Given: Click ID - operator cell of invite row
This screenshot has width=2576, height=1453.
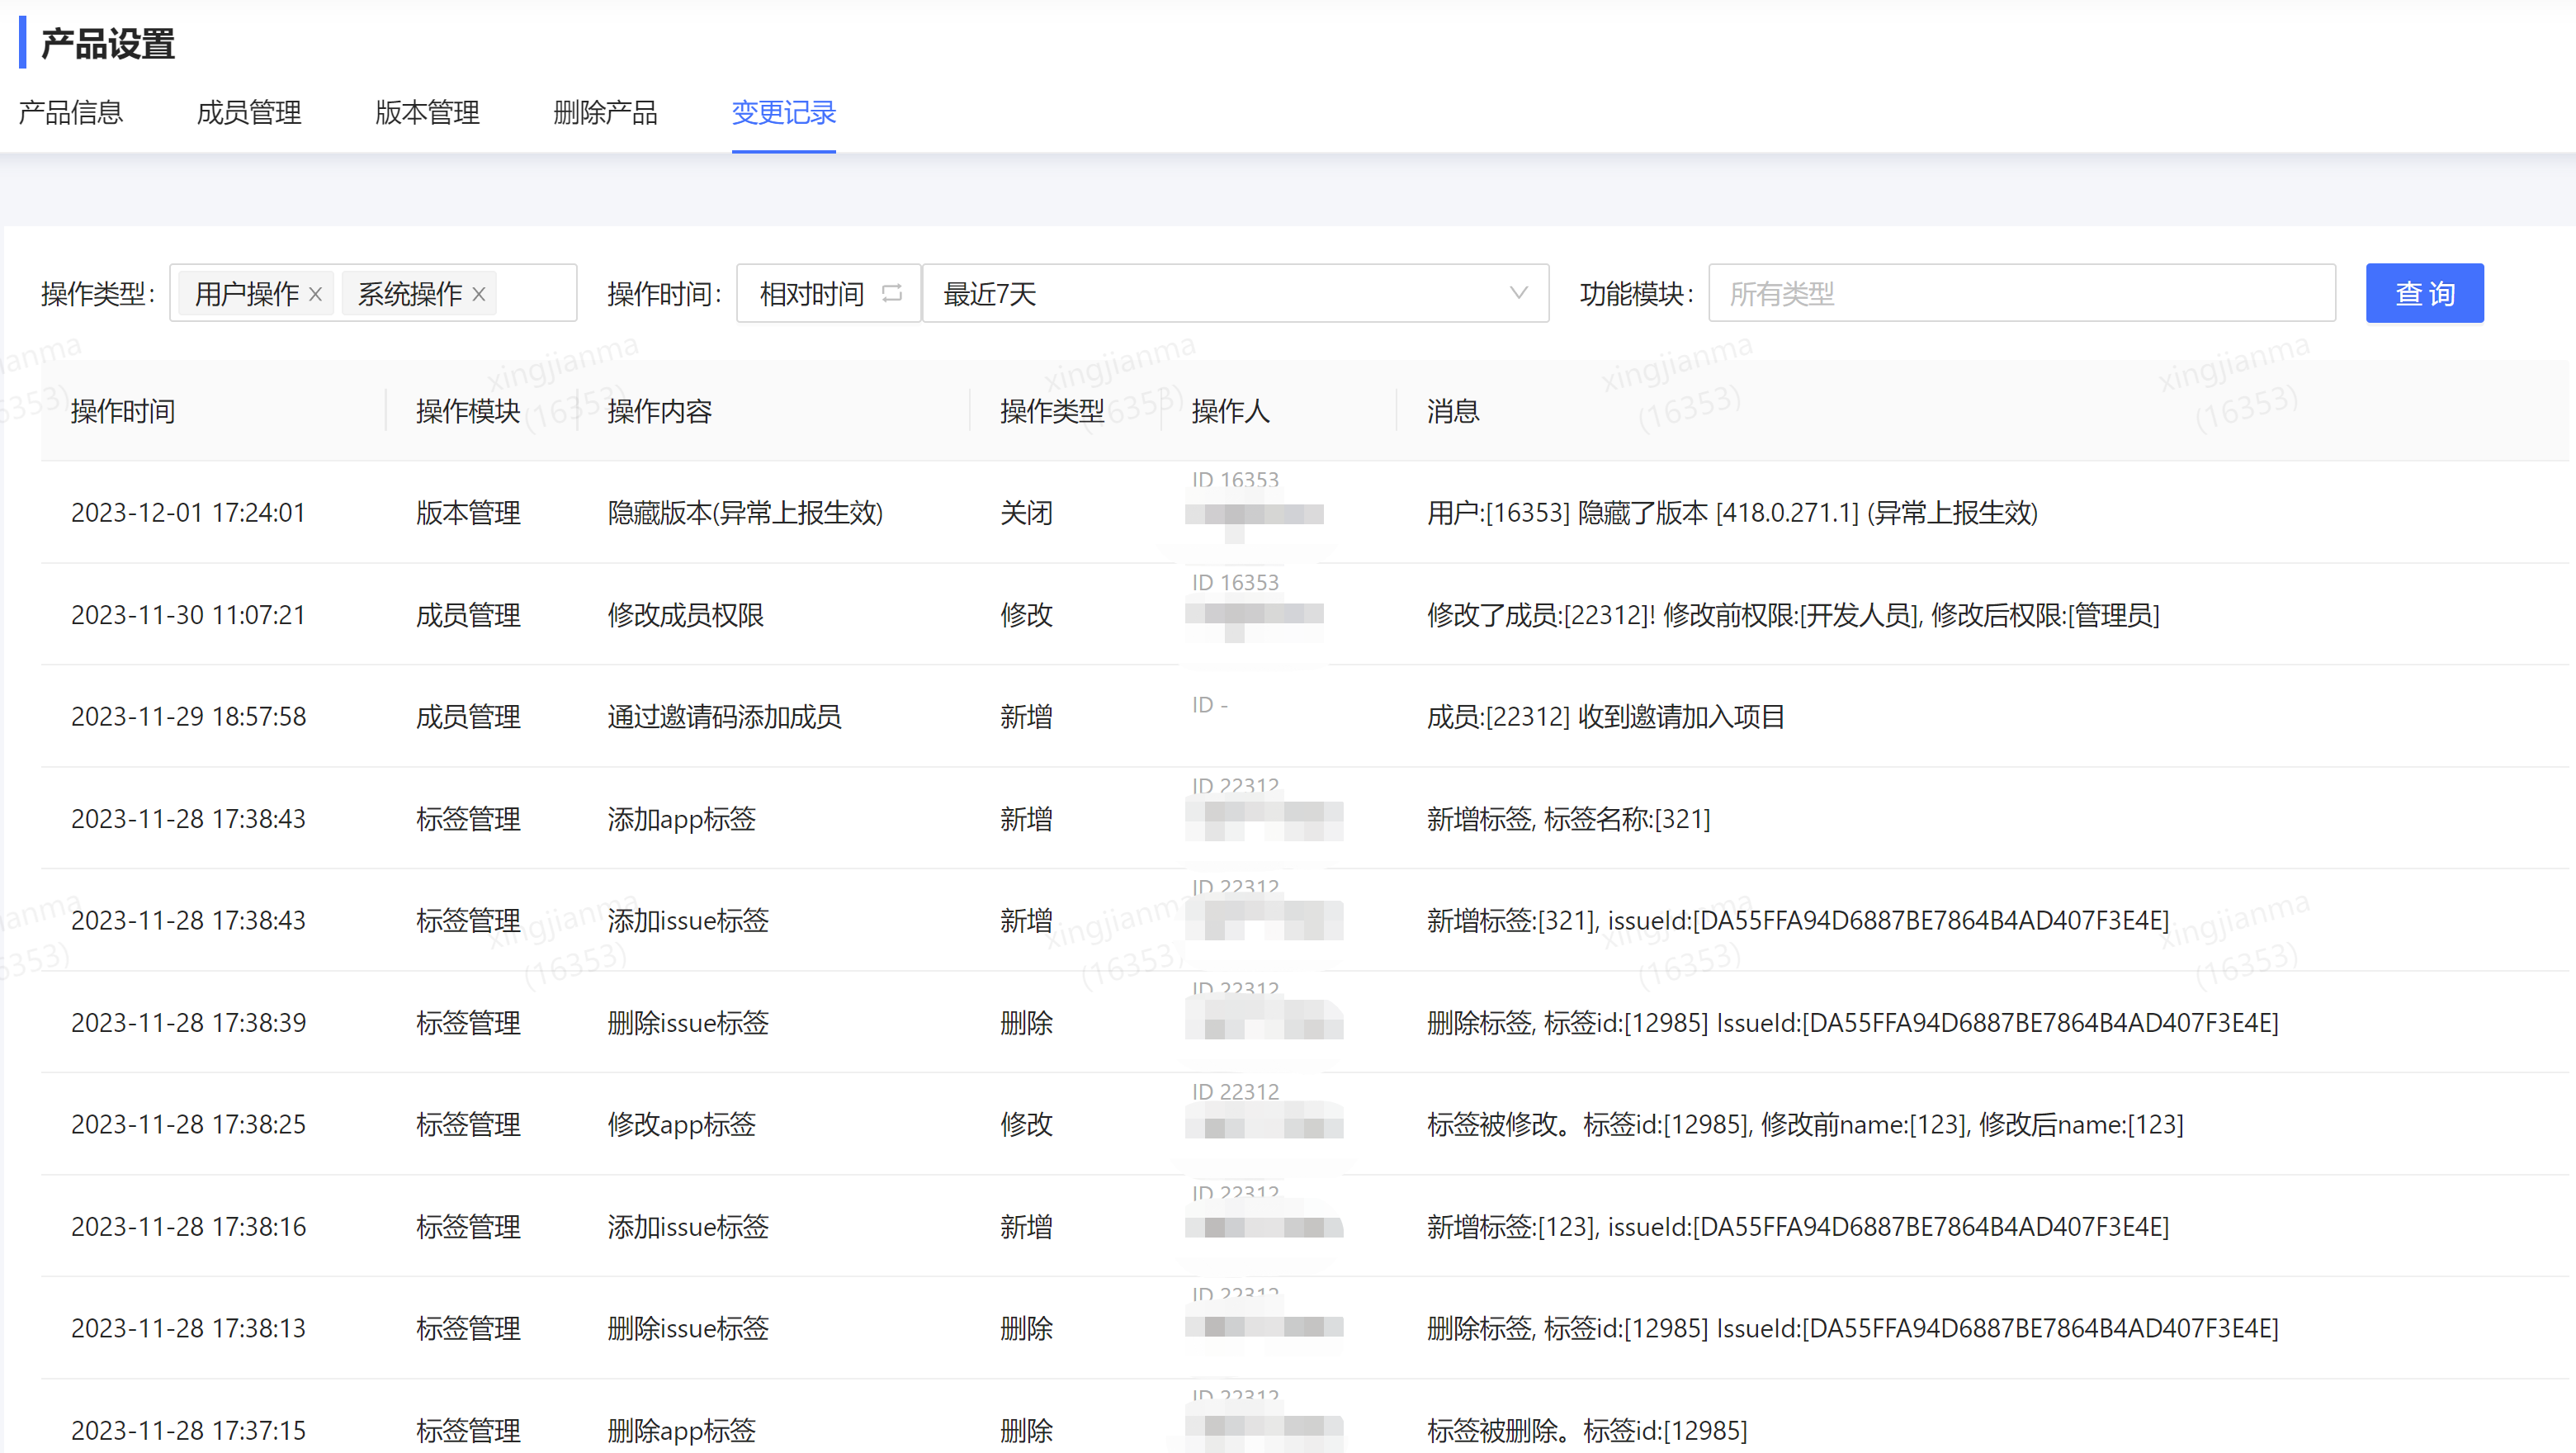Looking at the screenshot, I should pos(1209,705).
